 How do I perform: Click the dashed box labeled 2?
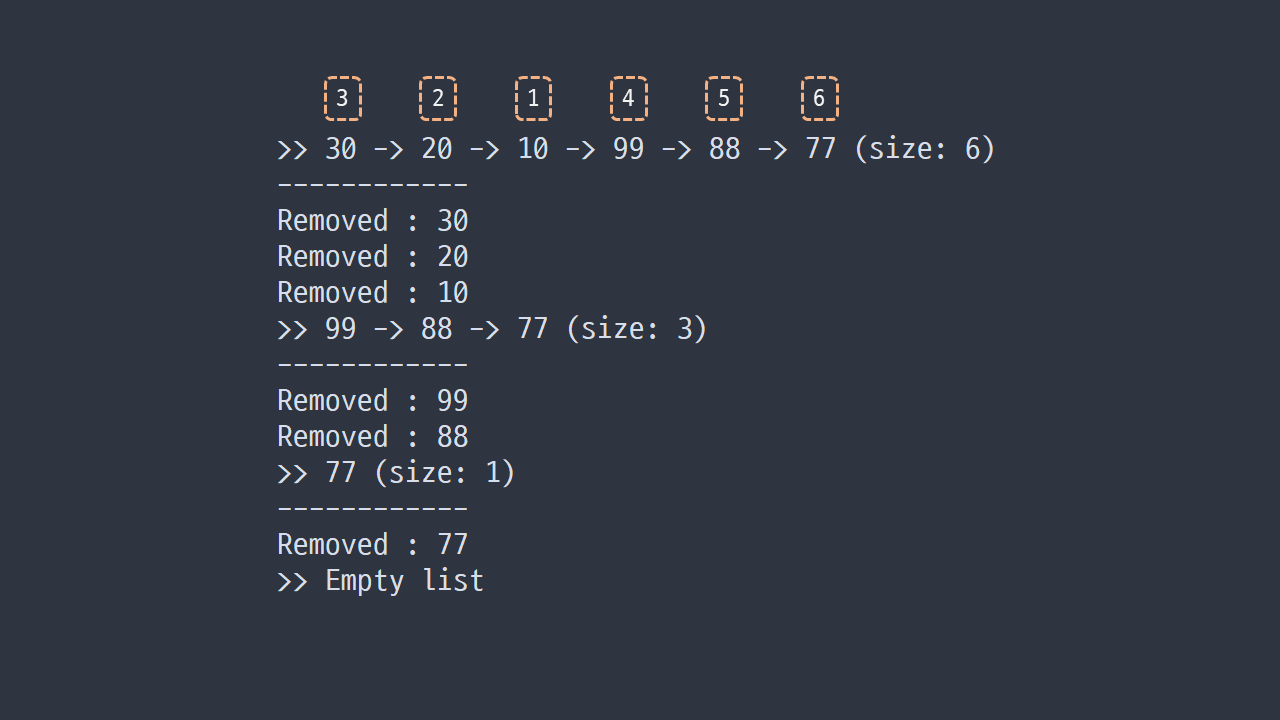click(x=438, y=99)
